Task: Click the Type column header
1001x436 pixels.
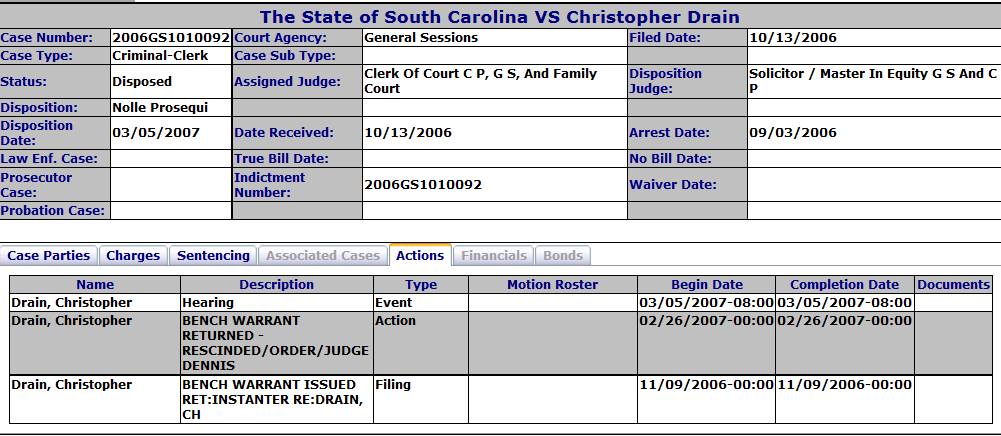Action: pos(421,285)
